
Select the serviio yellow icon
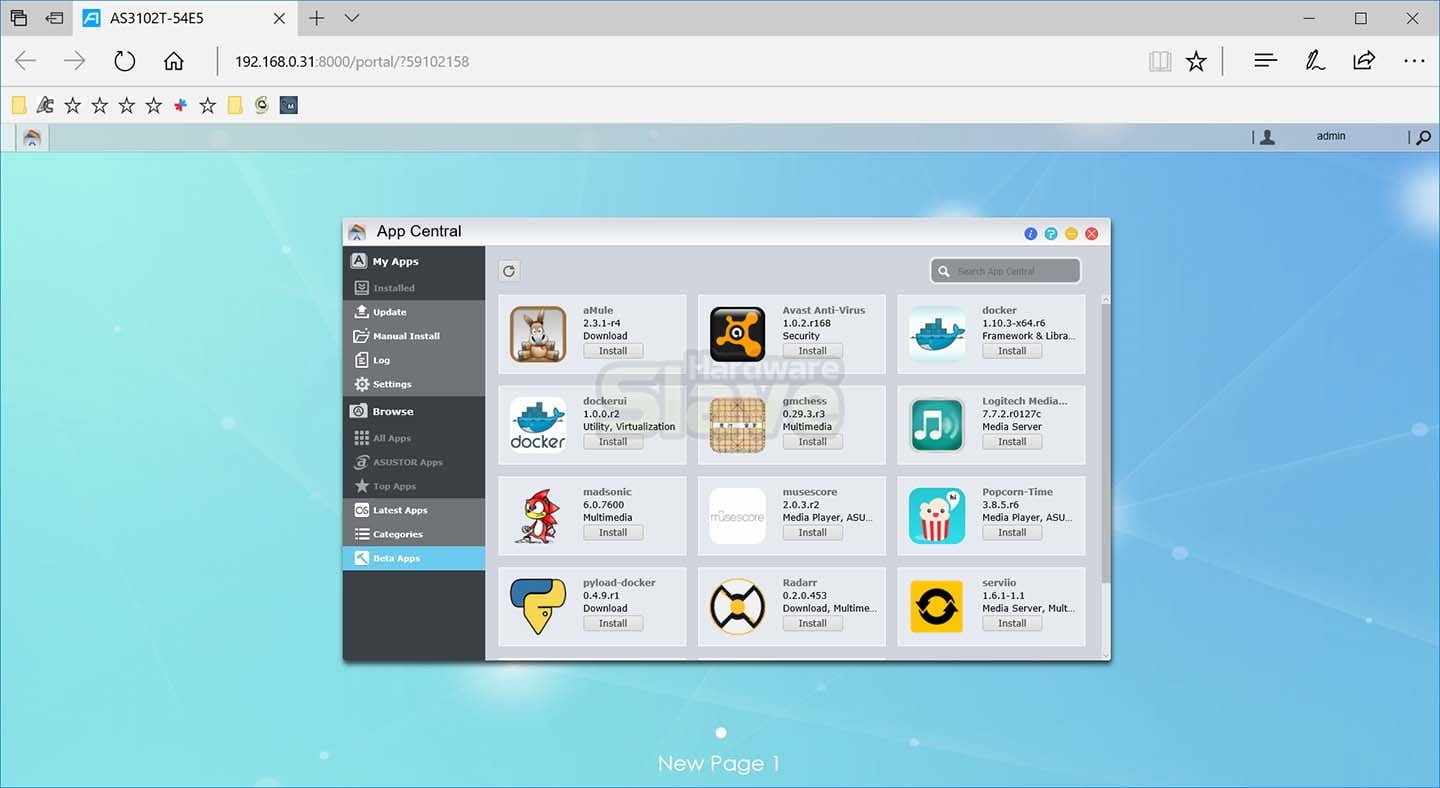(937, 607)
